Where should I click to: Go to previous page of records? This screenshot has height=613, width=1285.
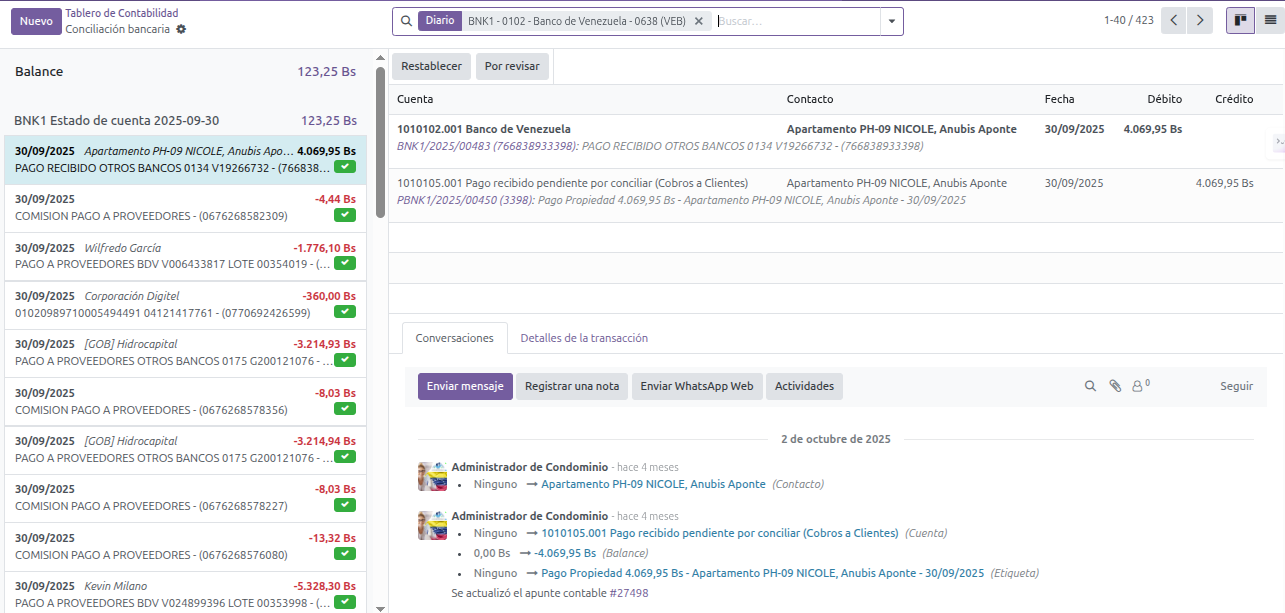(x=1175, y=21)
